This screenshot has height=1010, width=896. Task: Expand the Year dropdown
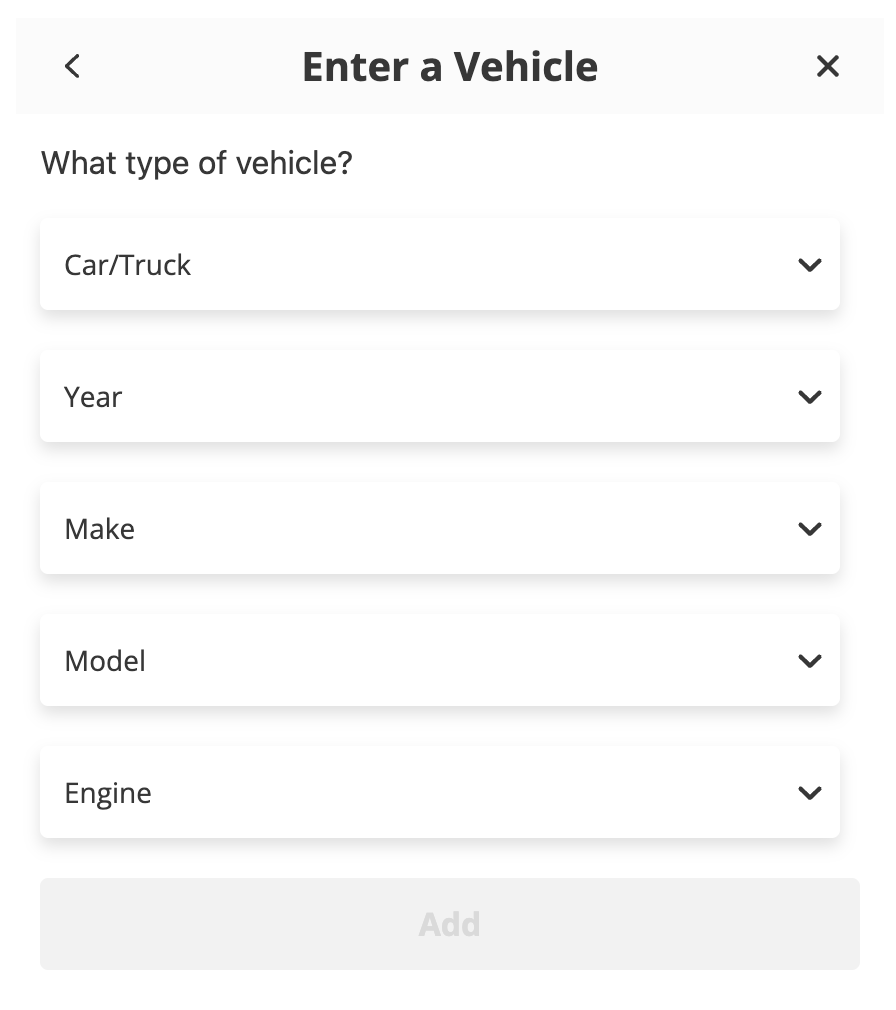coord(440,397)
